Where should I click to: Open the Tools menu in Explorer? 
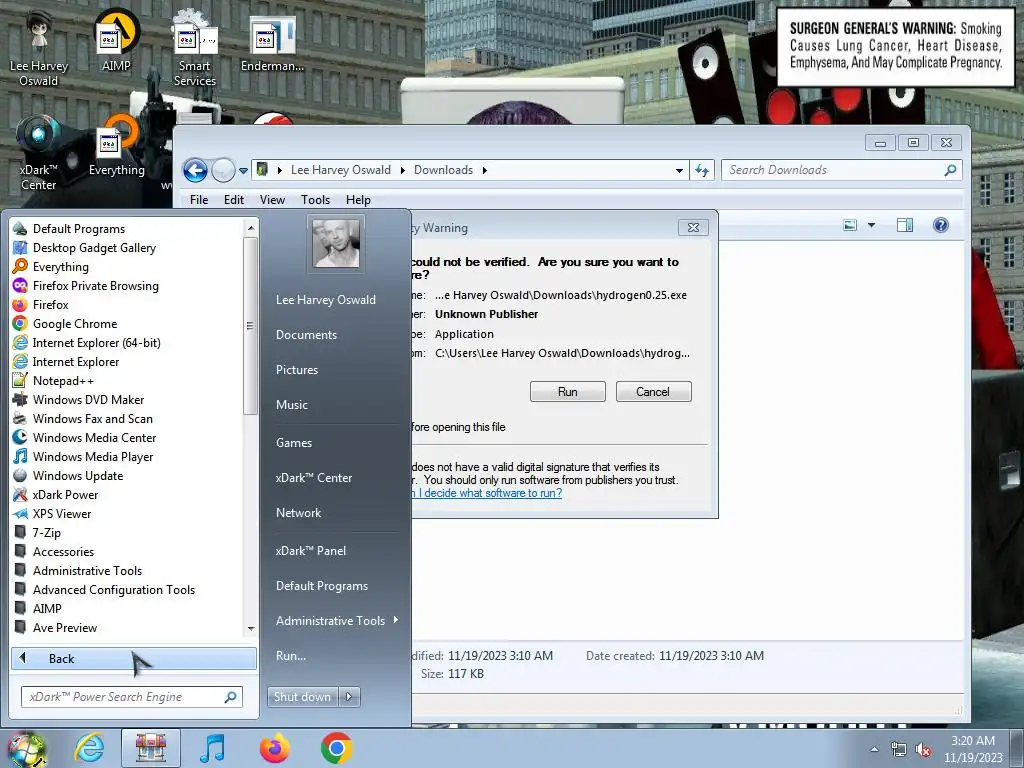click(x=315, y=200)
